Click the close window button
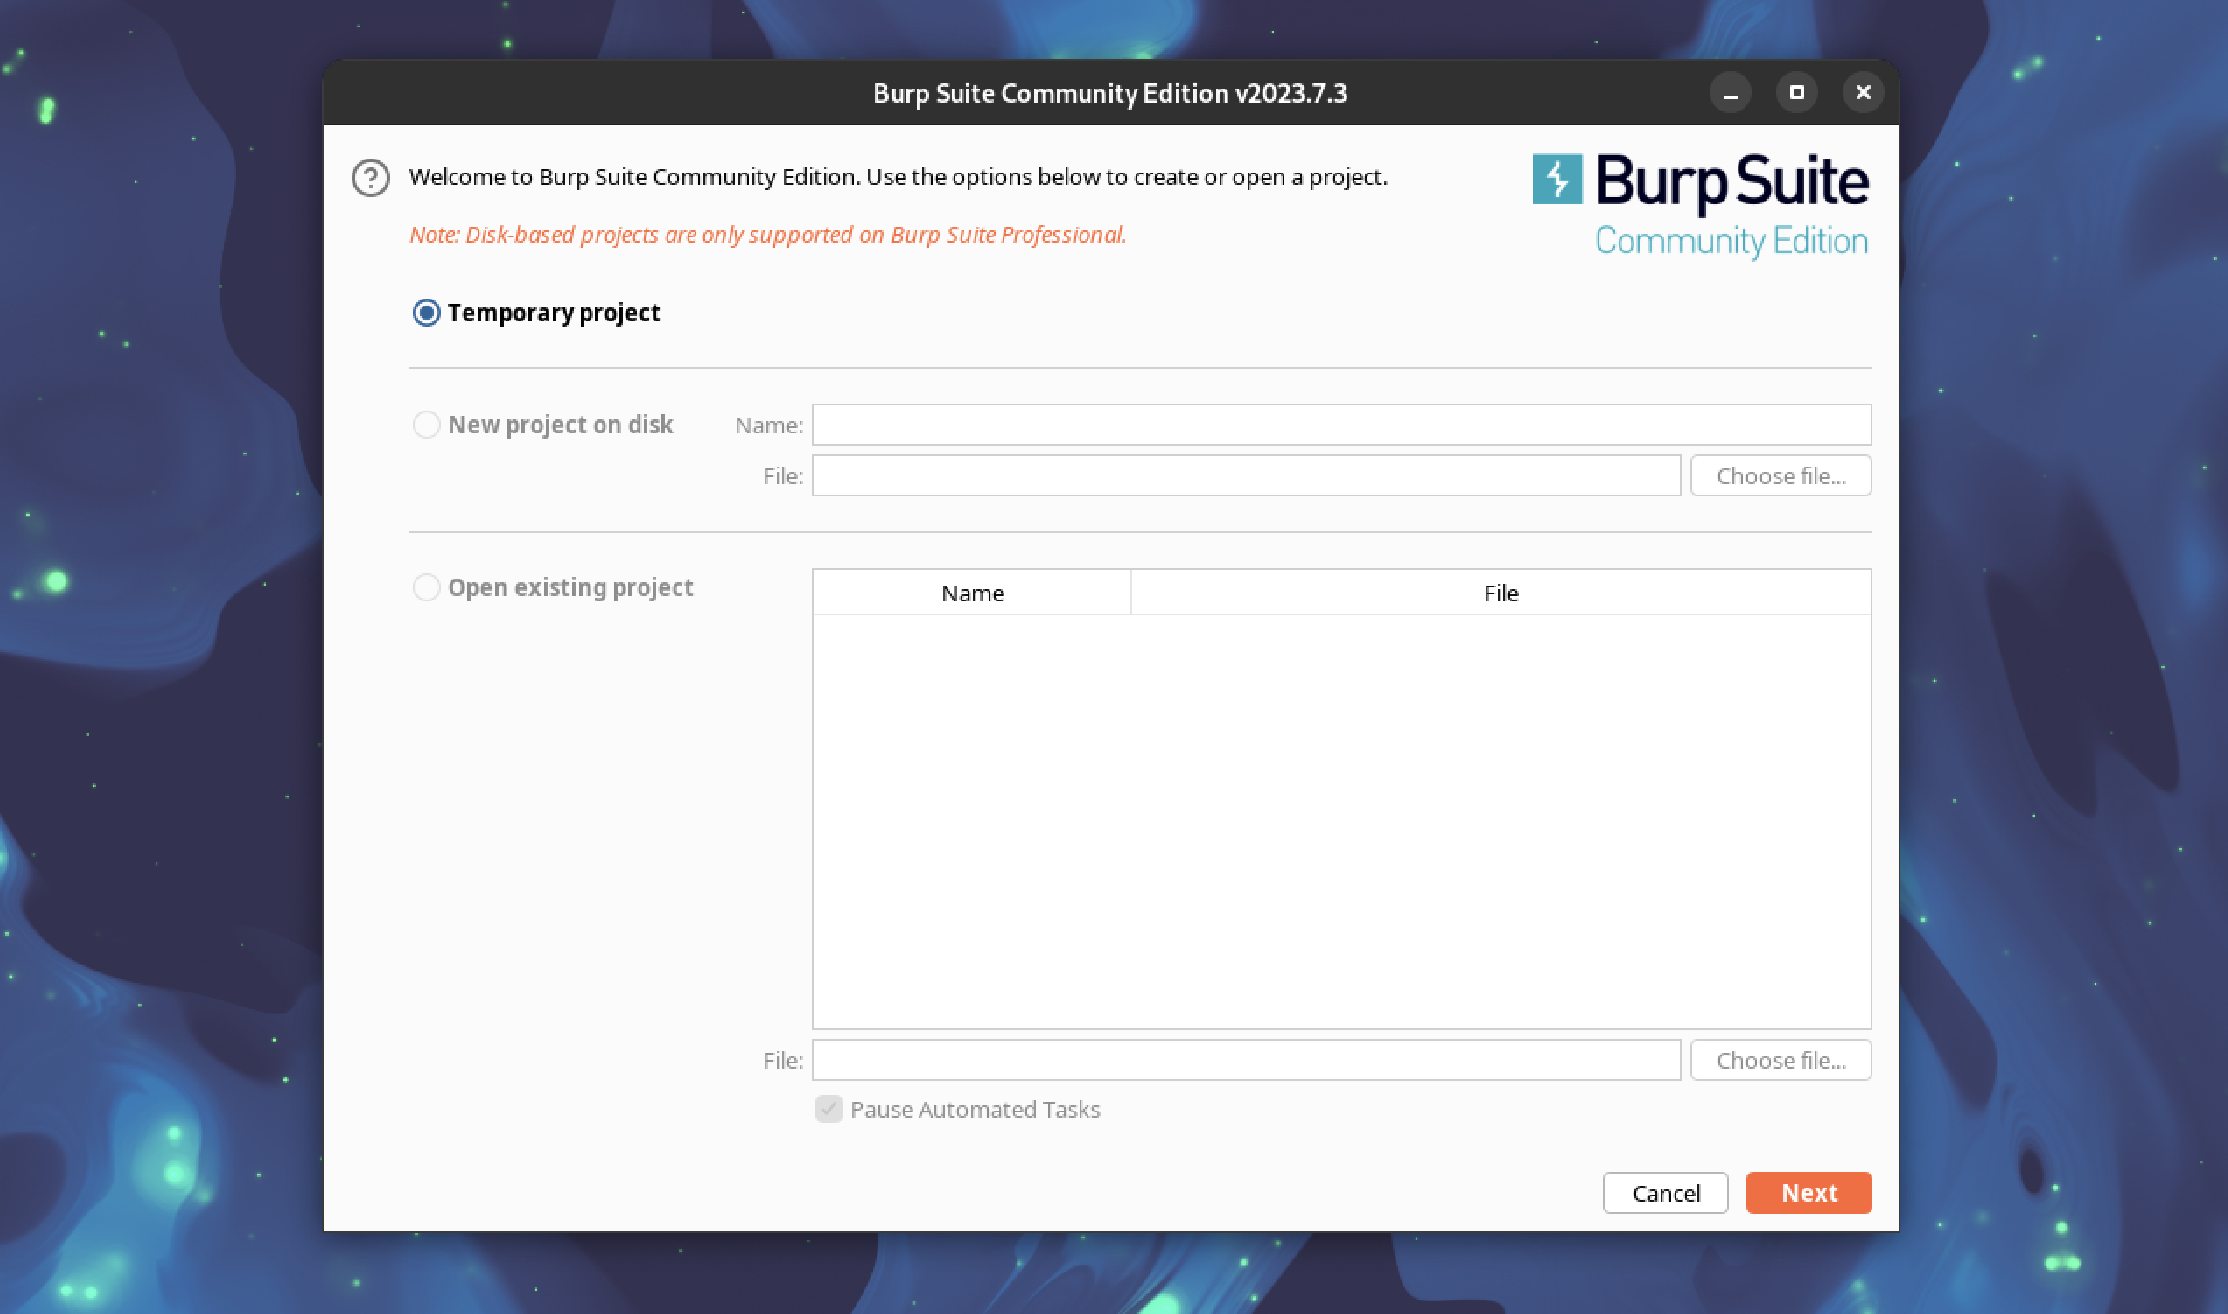The image size is (2228, 1314). [1864, 92]
